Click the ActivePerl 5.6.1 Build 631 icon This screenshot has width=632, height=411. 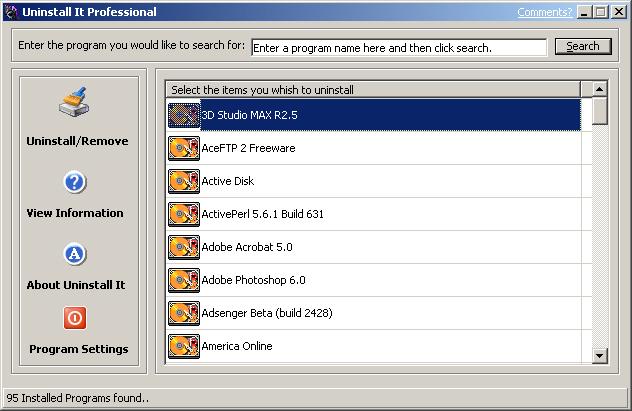coord(184,214)
